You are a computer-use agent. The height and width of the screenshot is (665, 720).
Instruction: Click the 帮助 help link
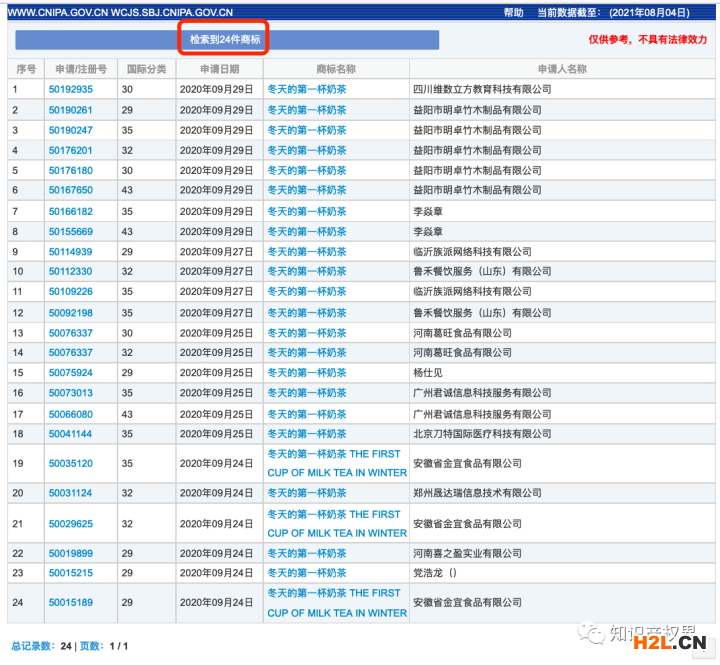(513, 12)
